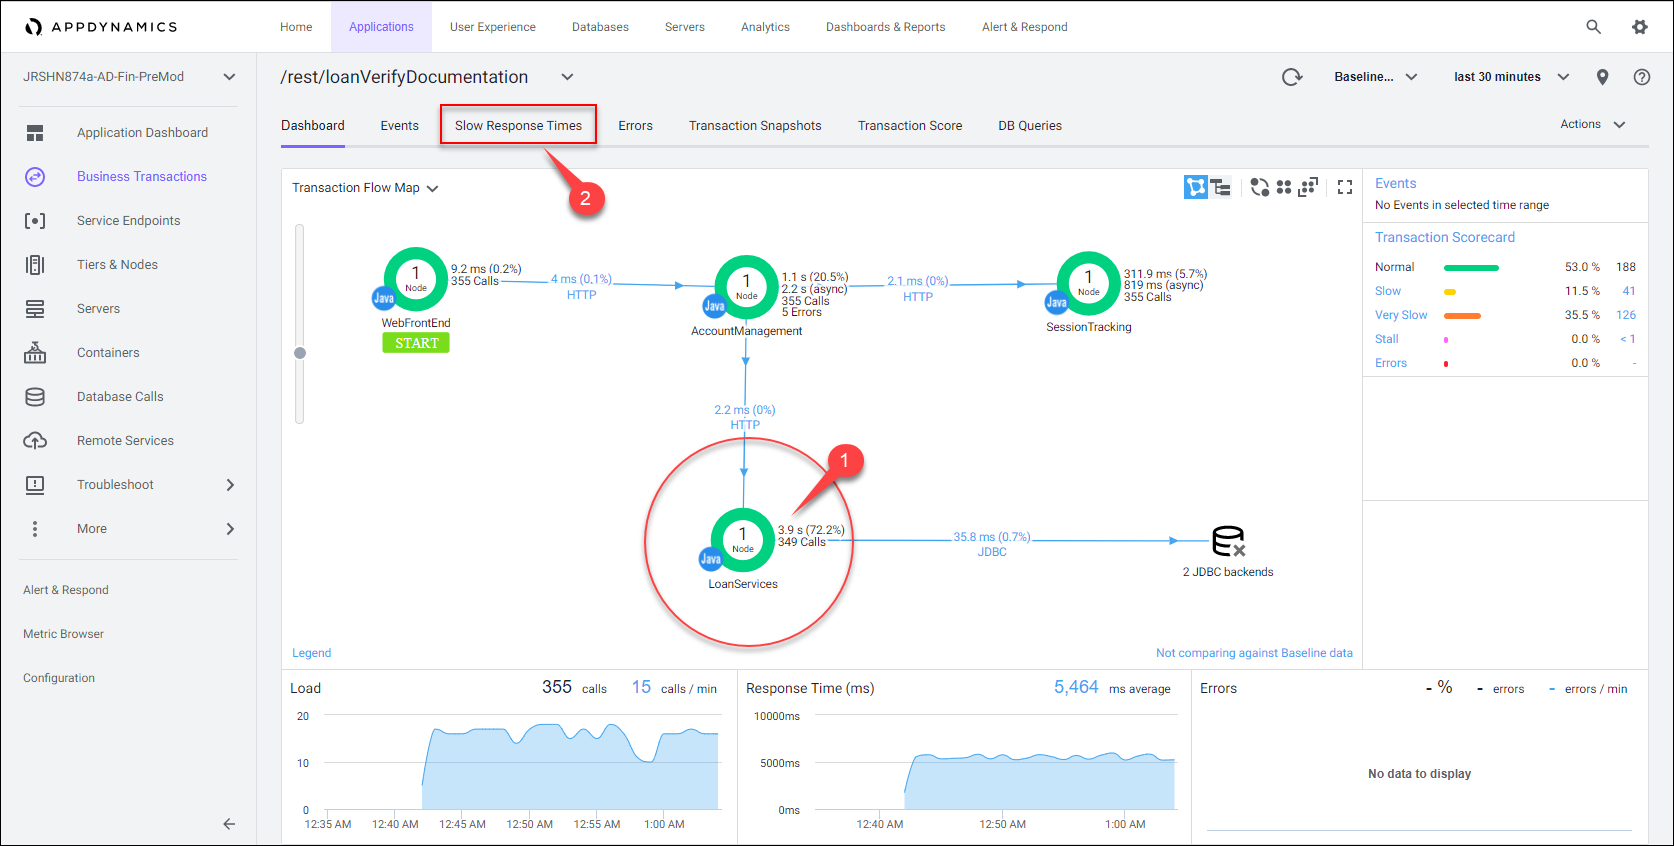Screen dimensions: 1674x846
Task: Click the location pin icon
Action: click(x=1603, y=77)
